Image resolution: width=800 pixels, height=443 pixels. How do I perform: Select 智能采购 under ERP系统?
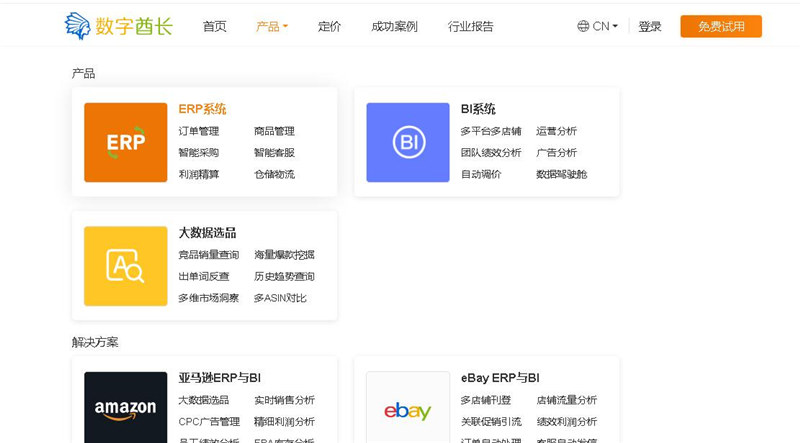pos(198,153)
